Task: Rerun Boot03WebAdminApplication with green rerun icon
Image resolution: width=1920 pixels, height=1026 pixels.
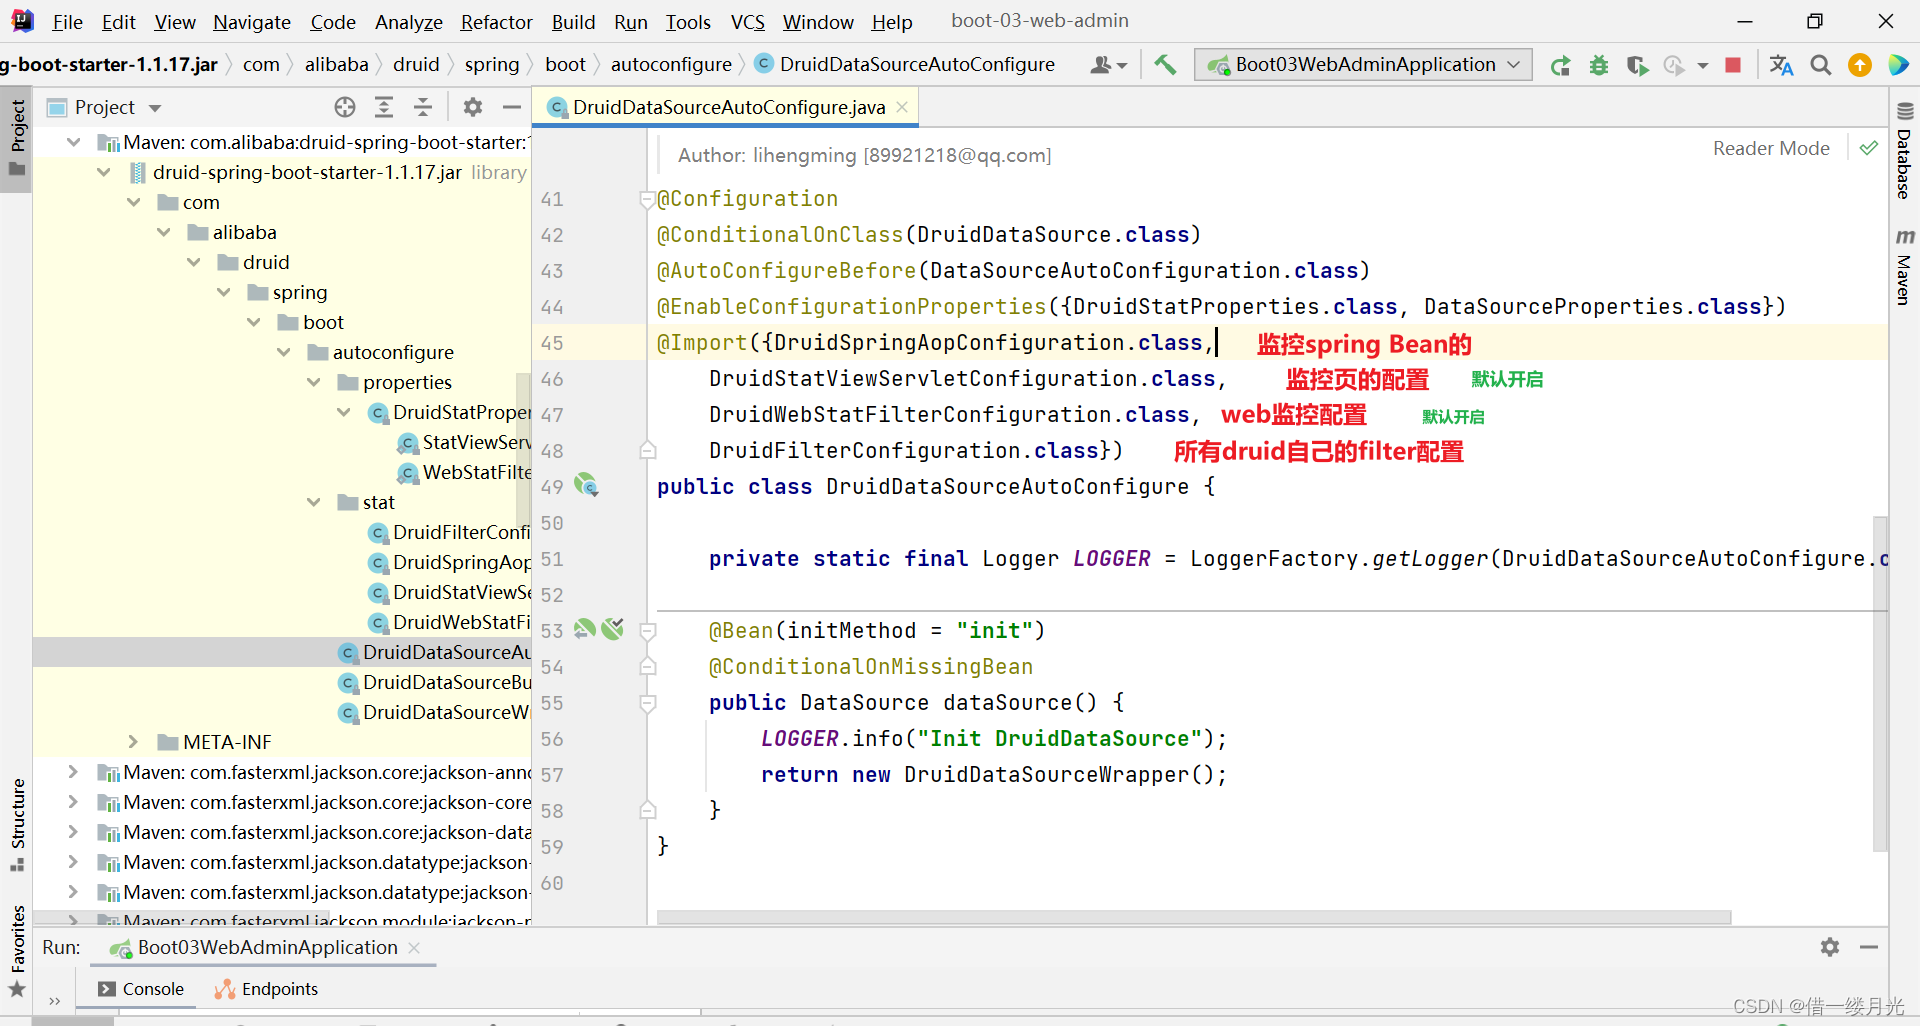Action: click(1560, 66)
